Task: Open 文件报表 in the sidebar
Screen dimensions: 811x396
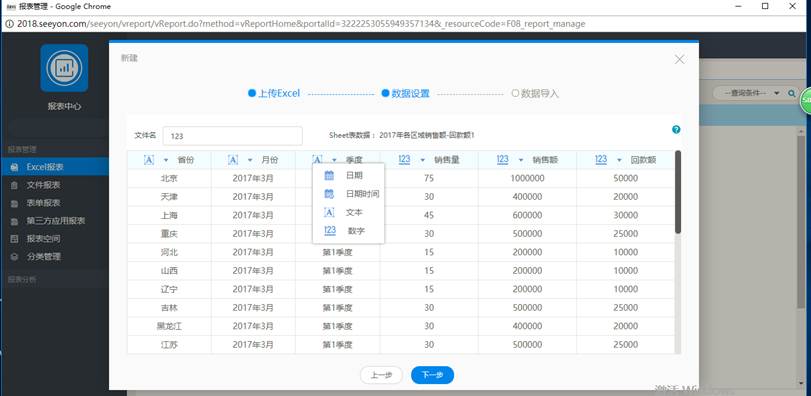Action: coord(54,185)
